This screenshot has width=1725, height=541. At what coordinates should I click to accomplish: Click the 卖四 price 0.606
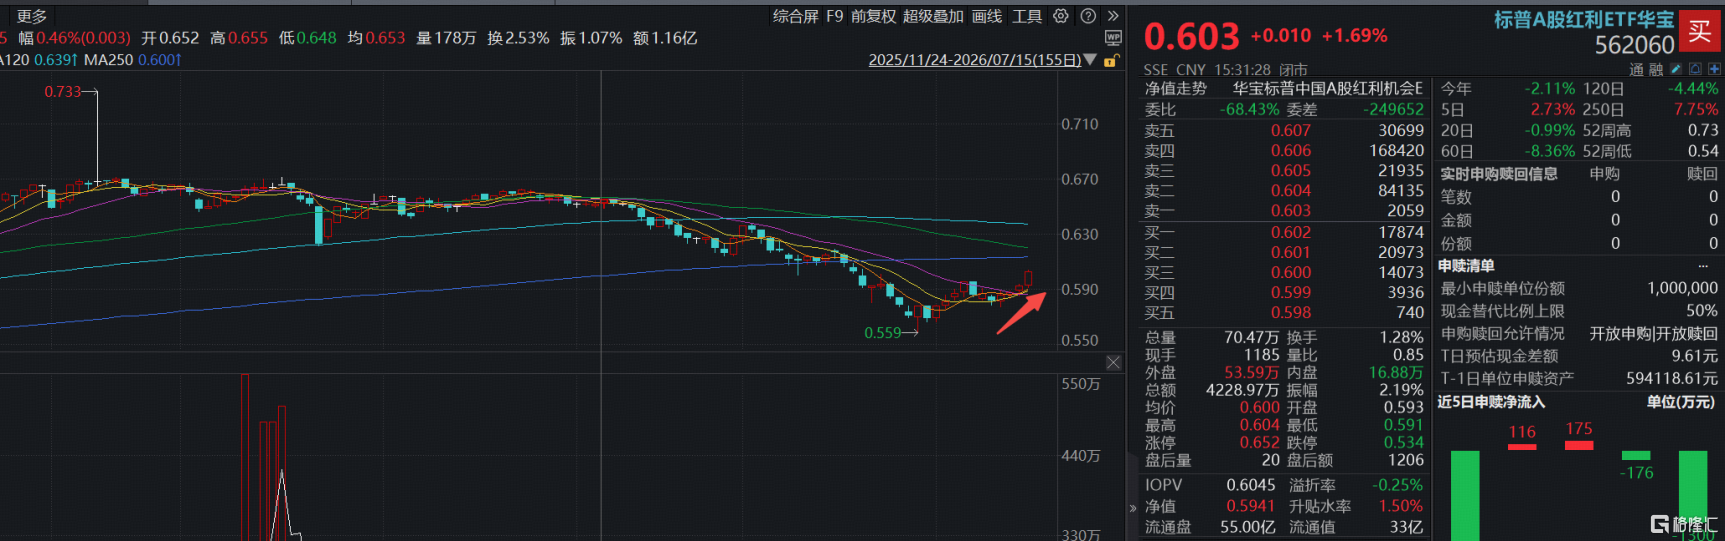pyautogui.click(x=1290, y=151)
